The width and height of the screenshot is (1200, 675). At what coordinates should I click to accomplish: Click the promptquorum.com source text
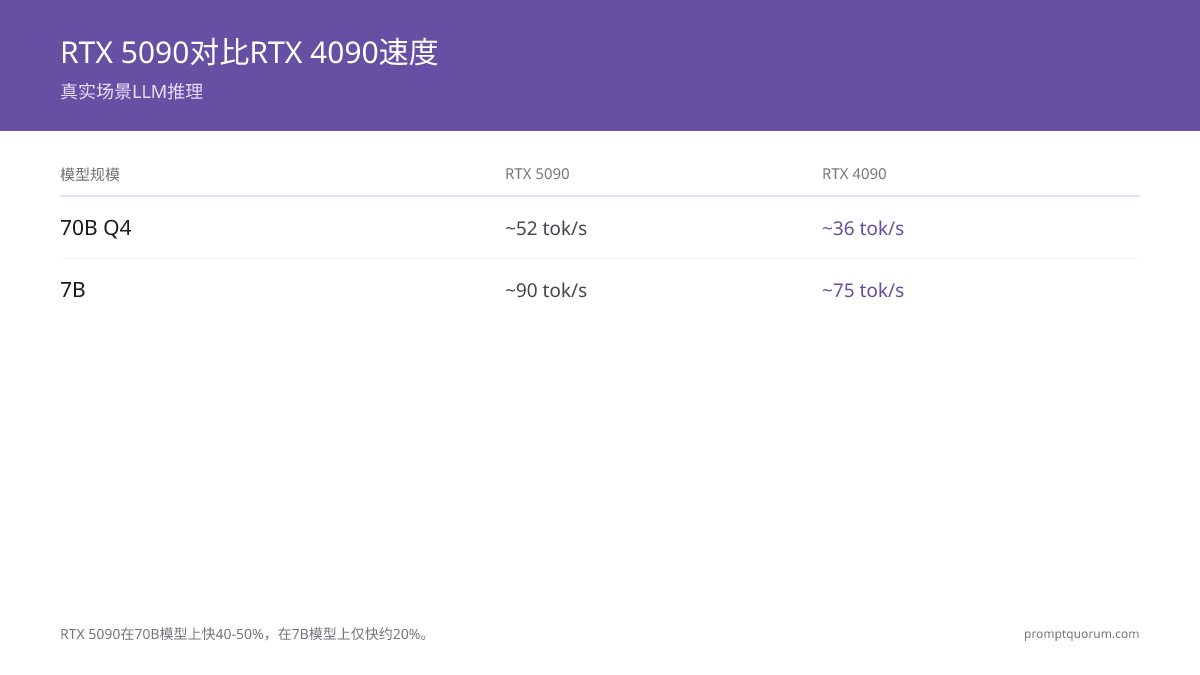(1081, 634)
